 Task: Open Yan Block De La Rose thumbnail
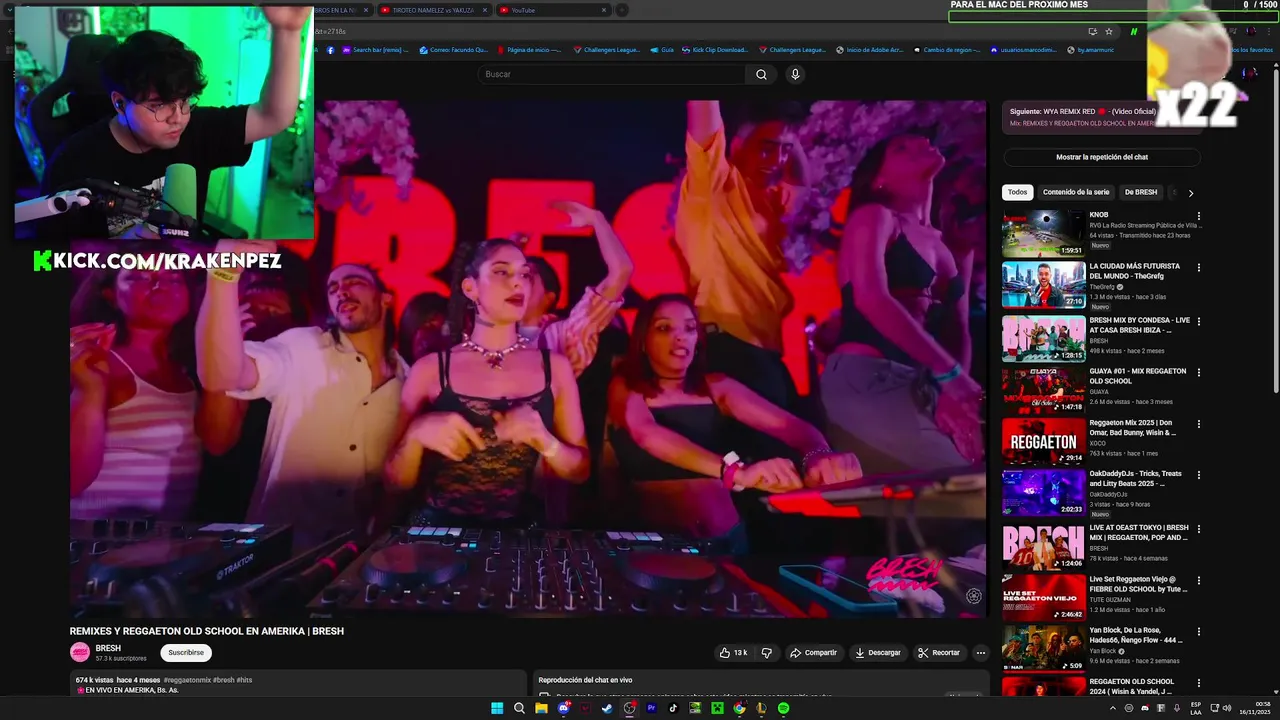coord(1043,647)
